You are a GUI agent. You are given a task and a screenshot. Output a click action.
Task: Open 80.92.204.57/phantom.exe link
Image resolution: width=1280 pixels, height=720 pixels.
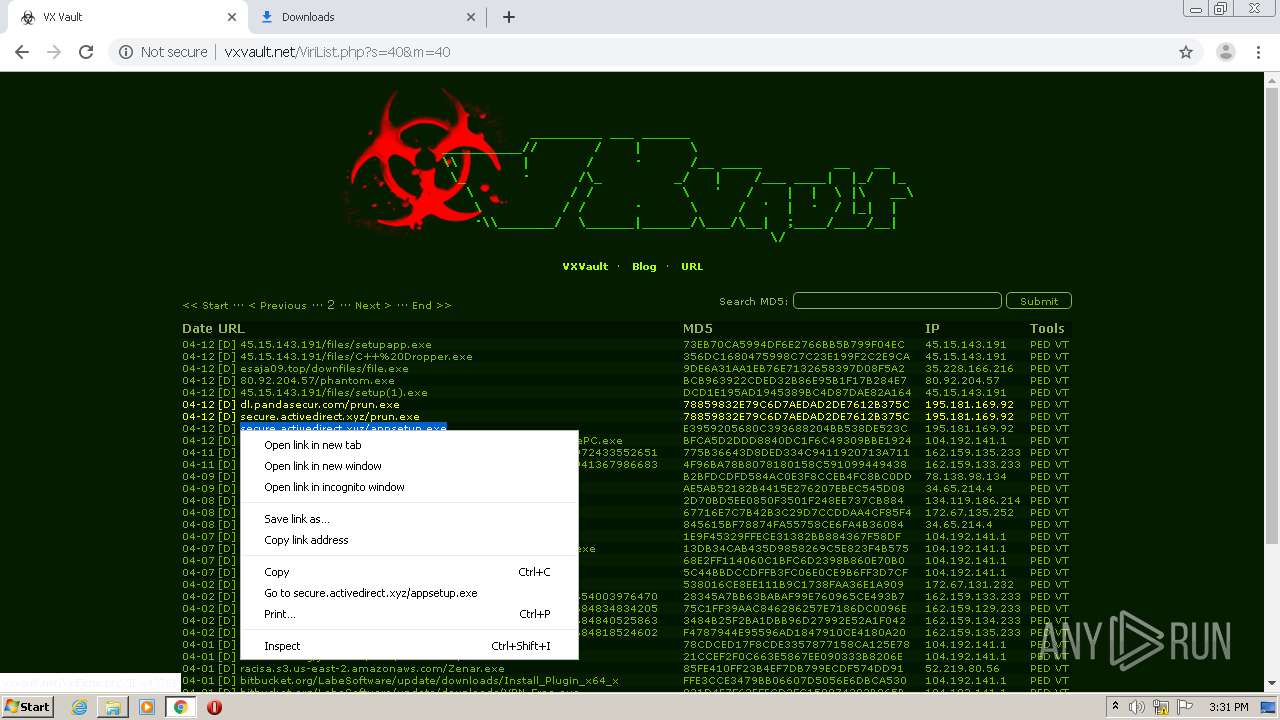(317, 381)
